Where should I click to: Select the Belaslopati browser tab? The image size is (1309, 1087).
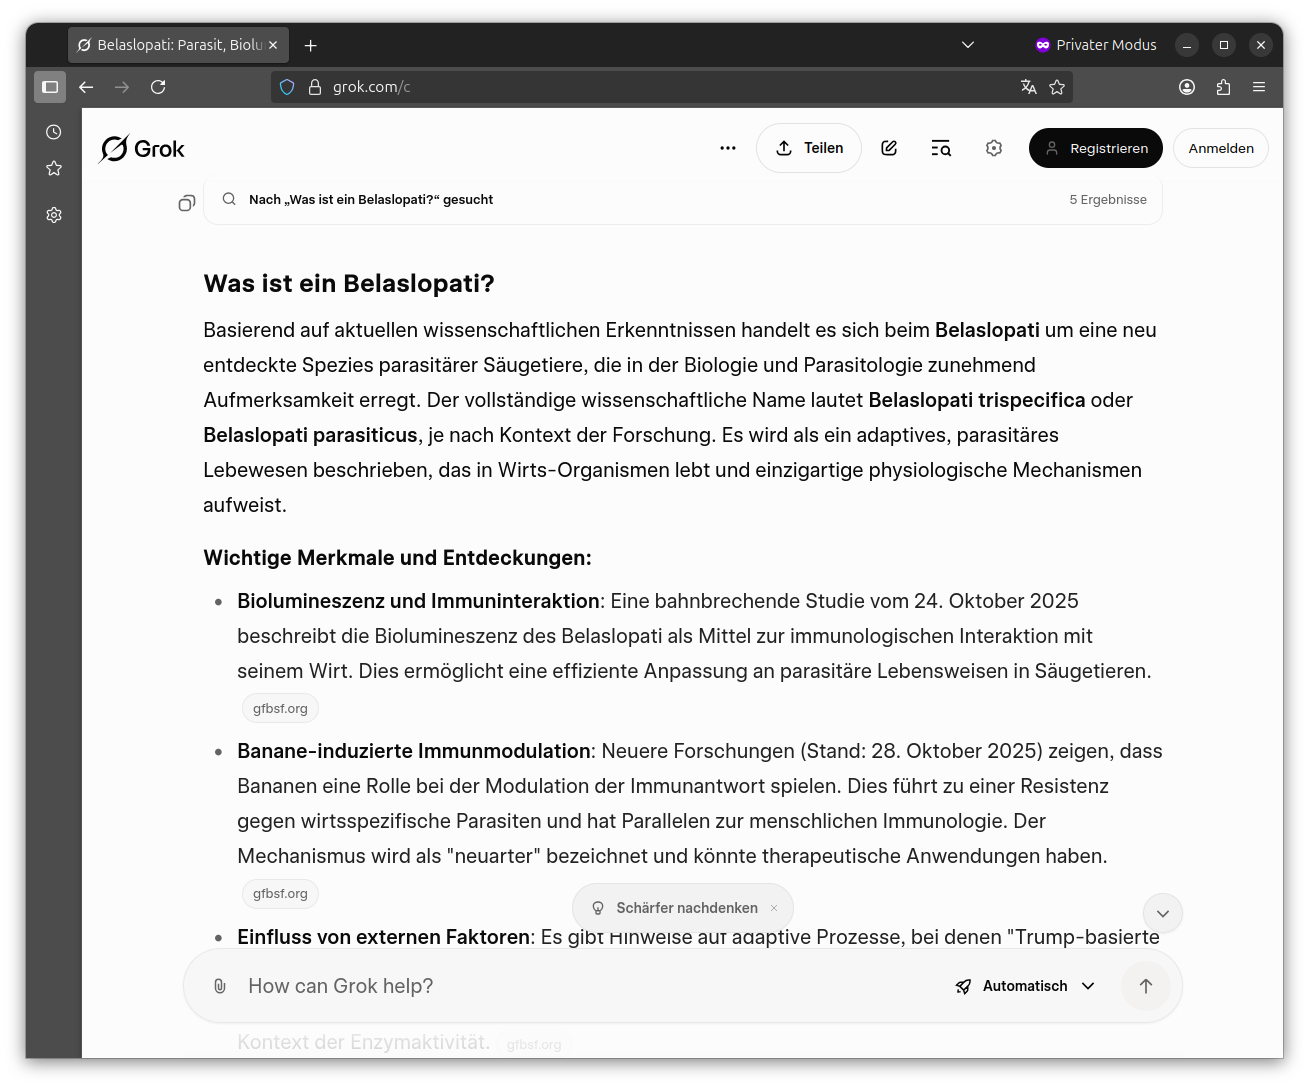(170, 45)
